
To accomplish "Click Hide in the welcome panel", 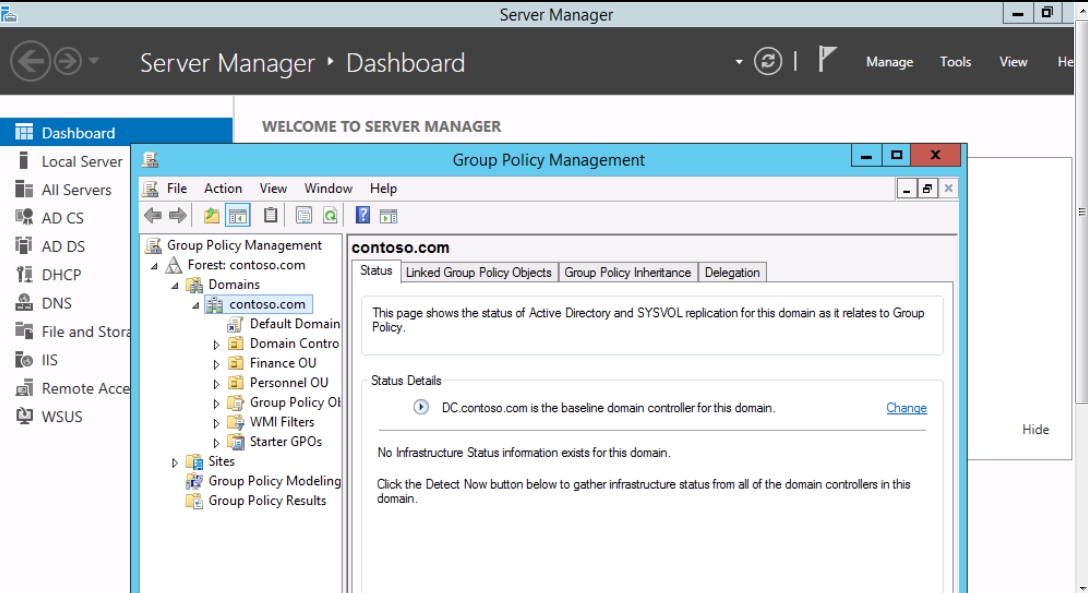I will (1035, 429).
